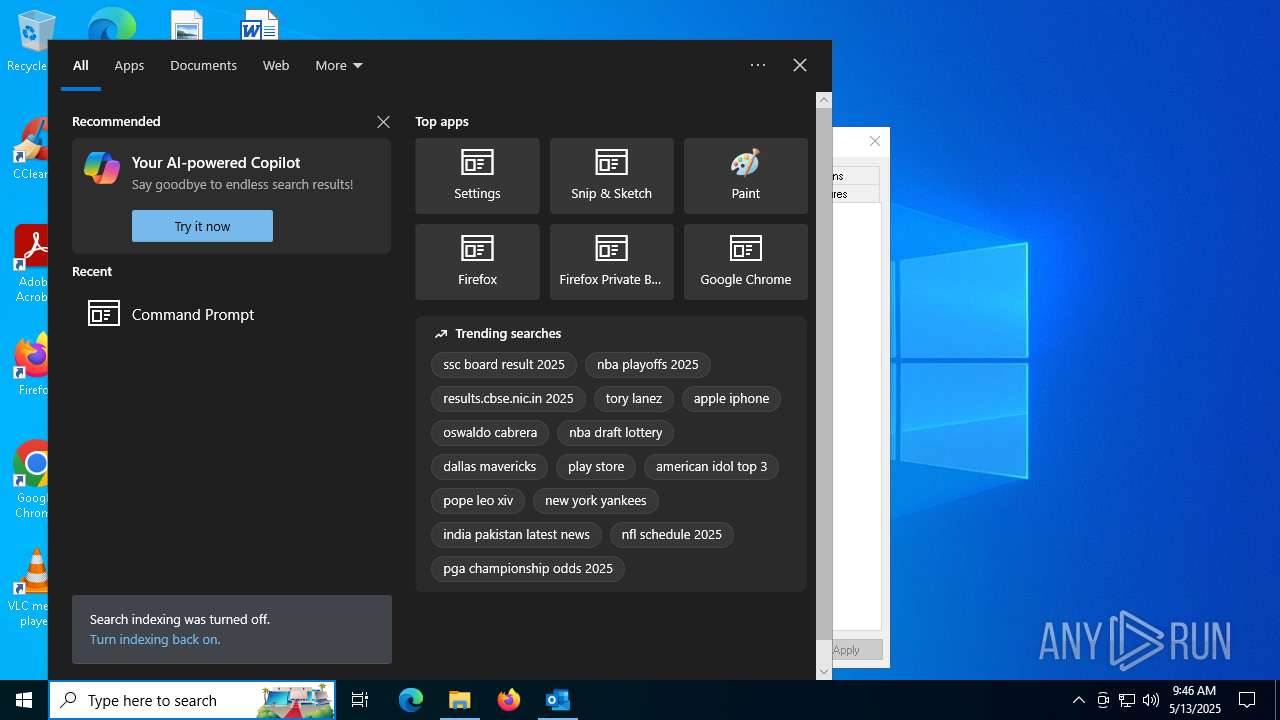Open the notification center
This screenshot has height=720, width=1280.
pyautogui.click(x=1247, y=700)
